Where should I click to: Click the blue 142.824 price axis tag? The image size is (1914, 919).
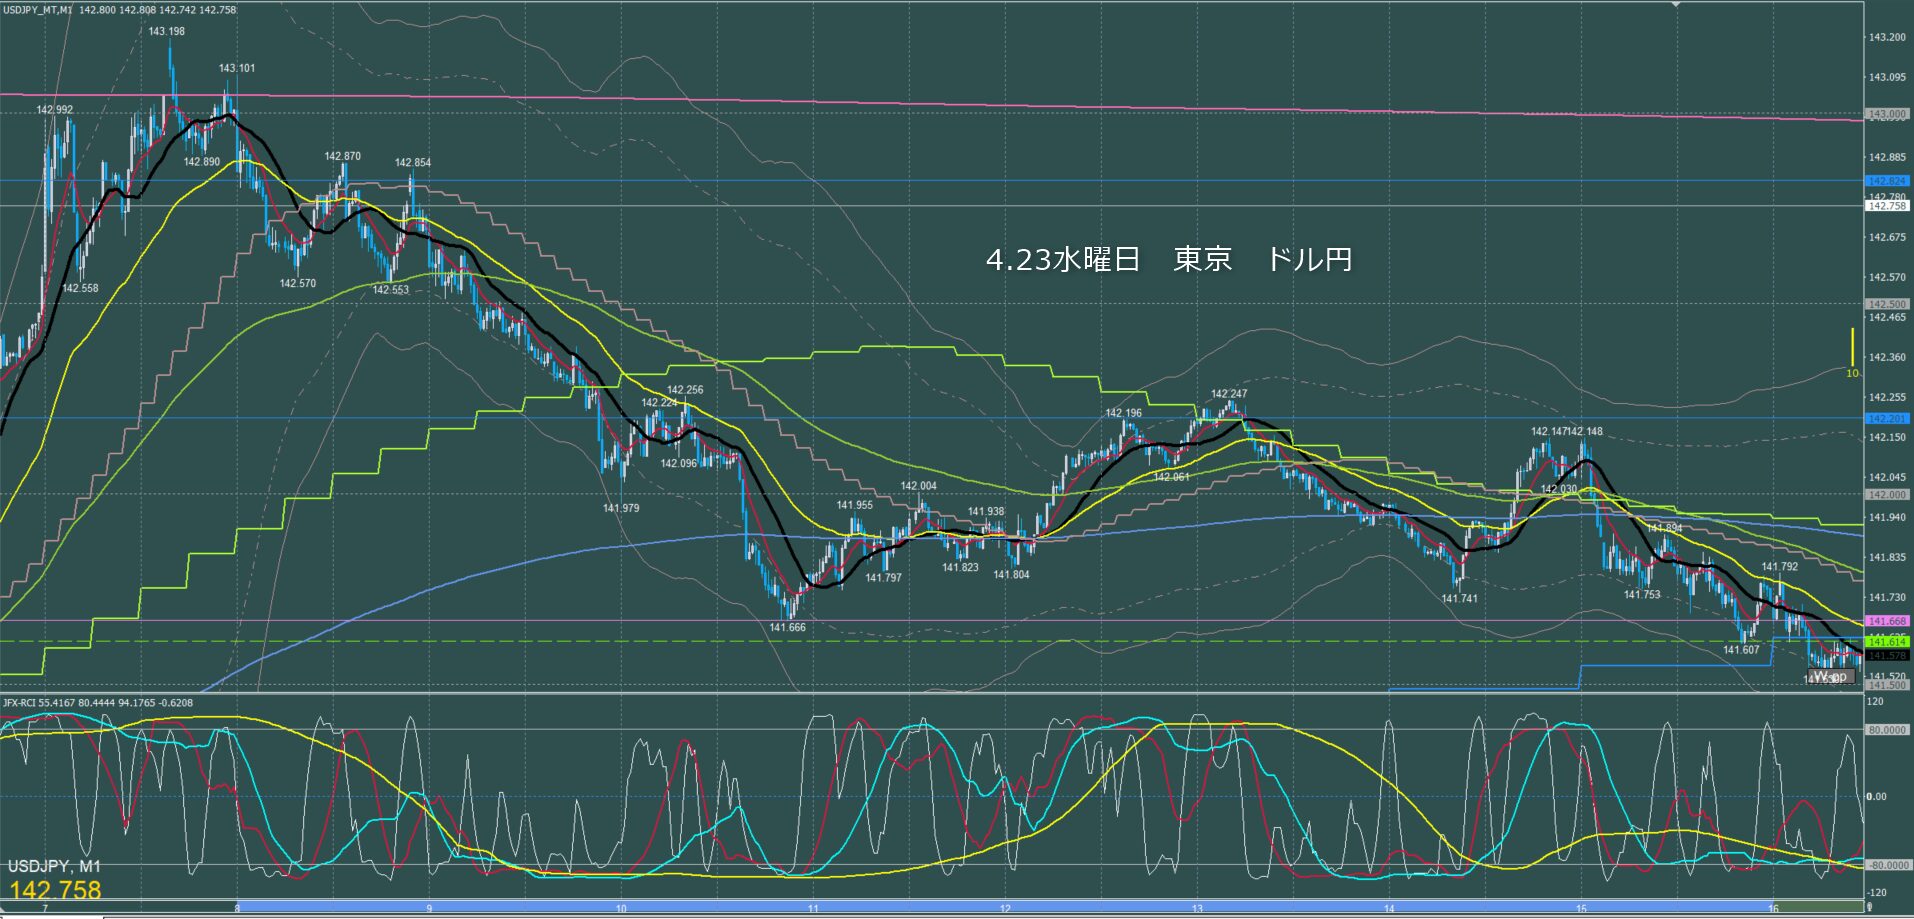[1887, 181]
